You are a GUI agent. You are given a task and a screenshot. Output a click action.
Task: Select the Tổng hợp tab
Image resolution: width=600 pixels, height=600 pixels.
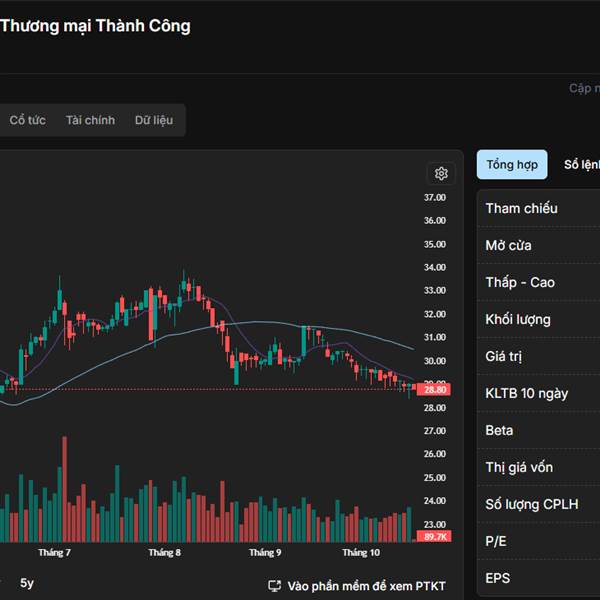pyautogui.click(x=512, y=164)
